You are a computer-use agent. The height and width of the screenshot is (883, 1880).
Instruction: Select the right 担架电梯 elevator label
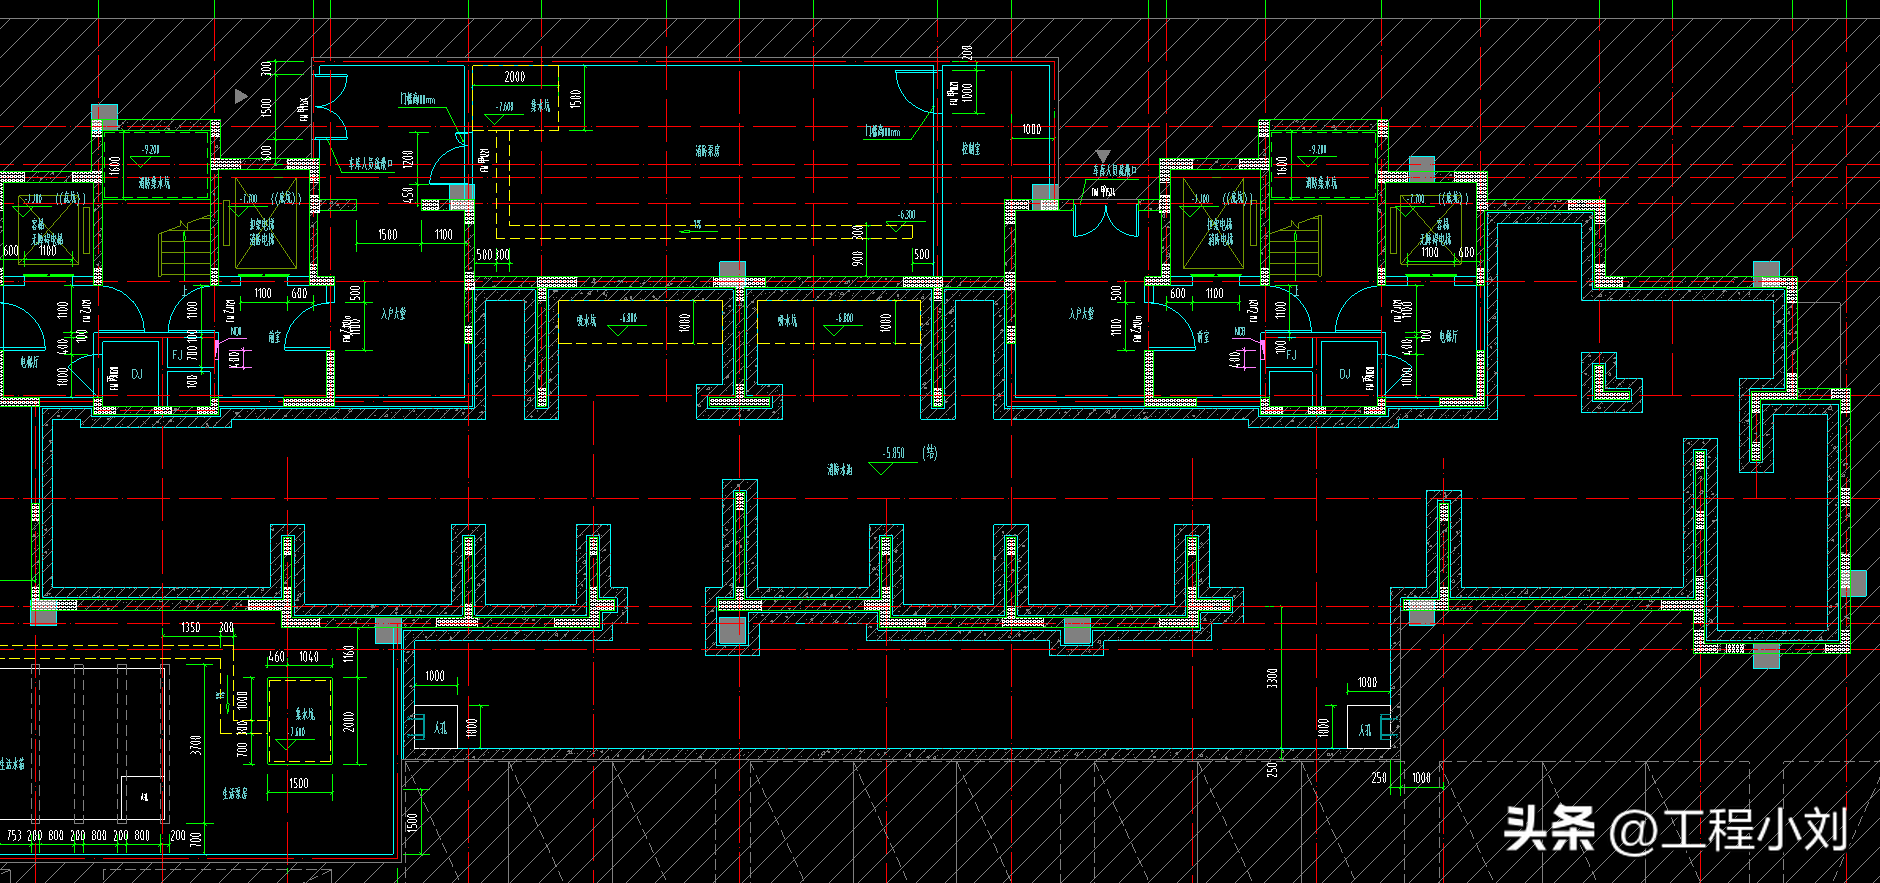click(x=1220, y=226)
